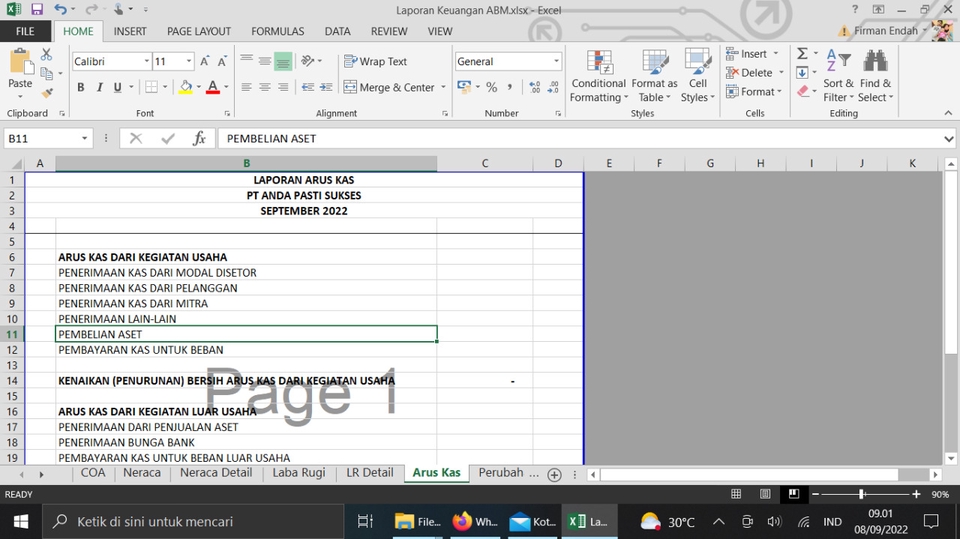This screenshot has height=539, width=960.
Task: Toggle Bold formatting
Action: coord(81,87)
